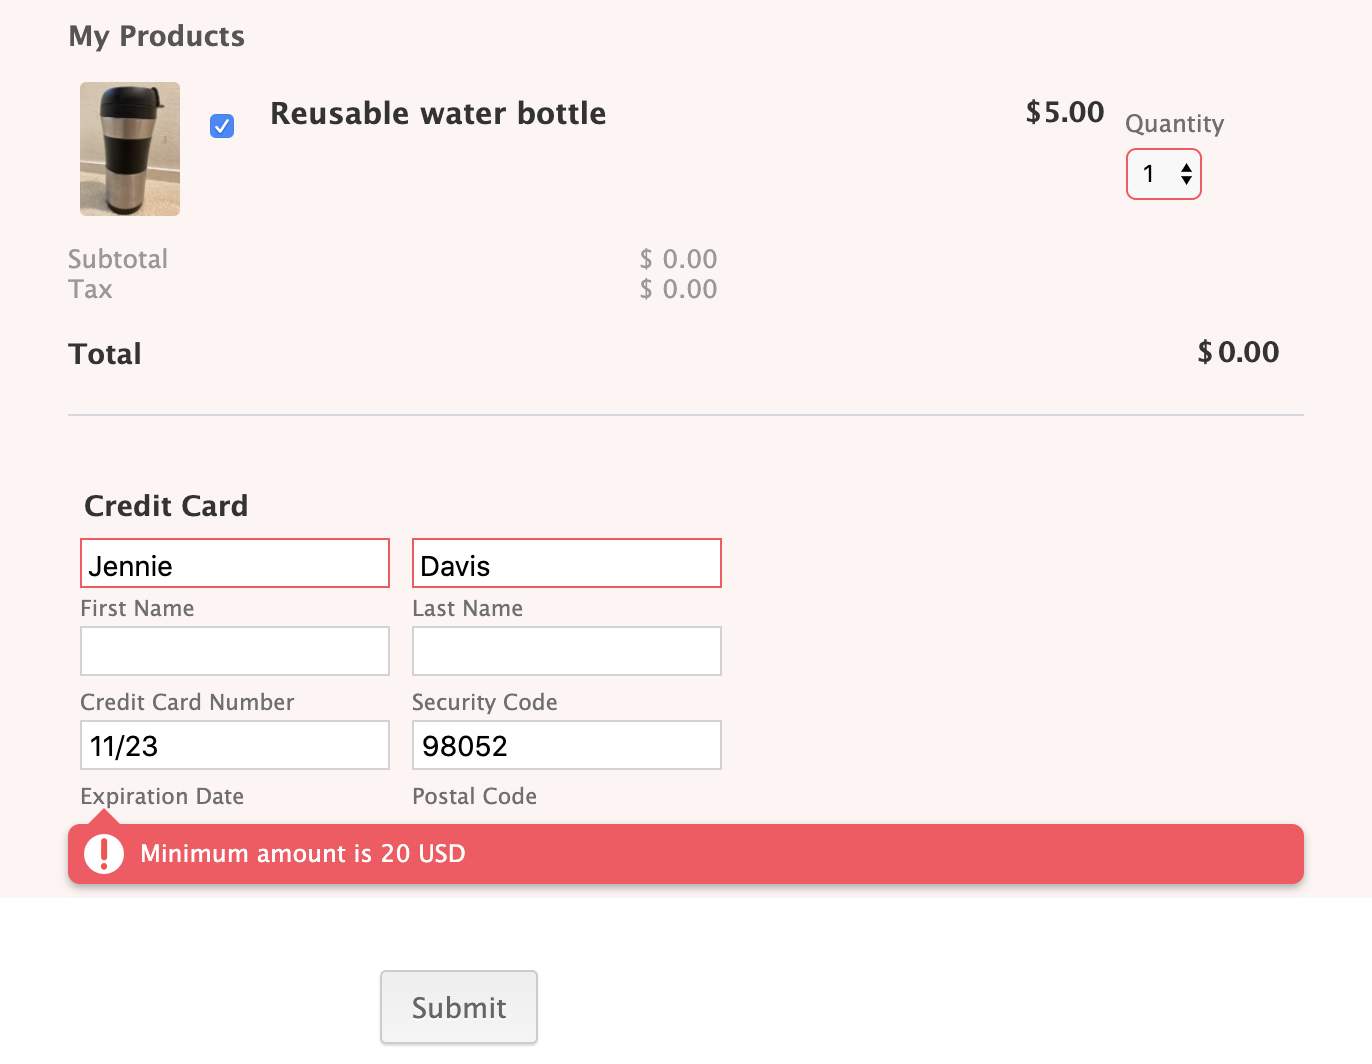This screenshot has width=1372, height=1064.
Task: Select the Expiration Date field showing 11/23
Action: (x=234, y=745)
